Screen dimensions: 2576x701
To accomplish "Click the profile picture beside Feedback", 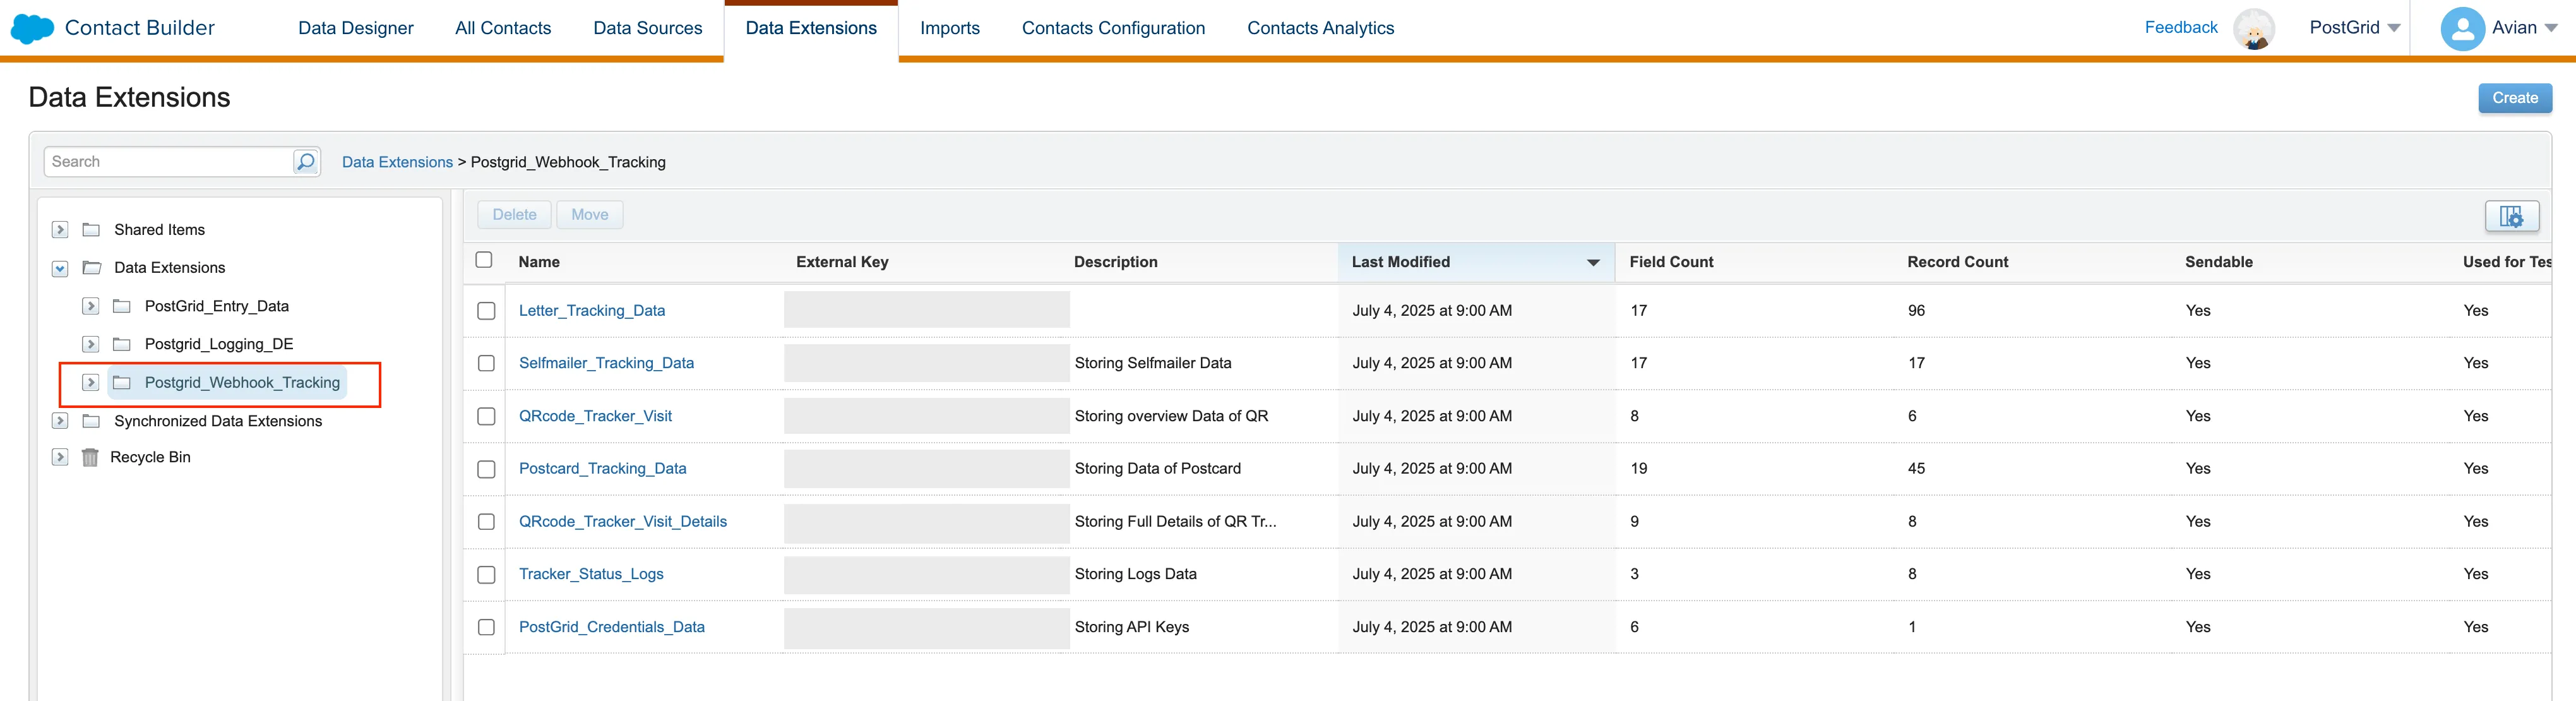I will coord(2255,29).
